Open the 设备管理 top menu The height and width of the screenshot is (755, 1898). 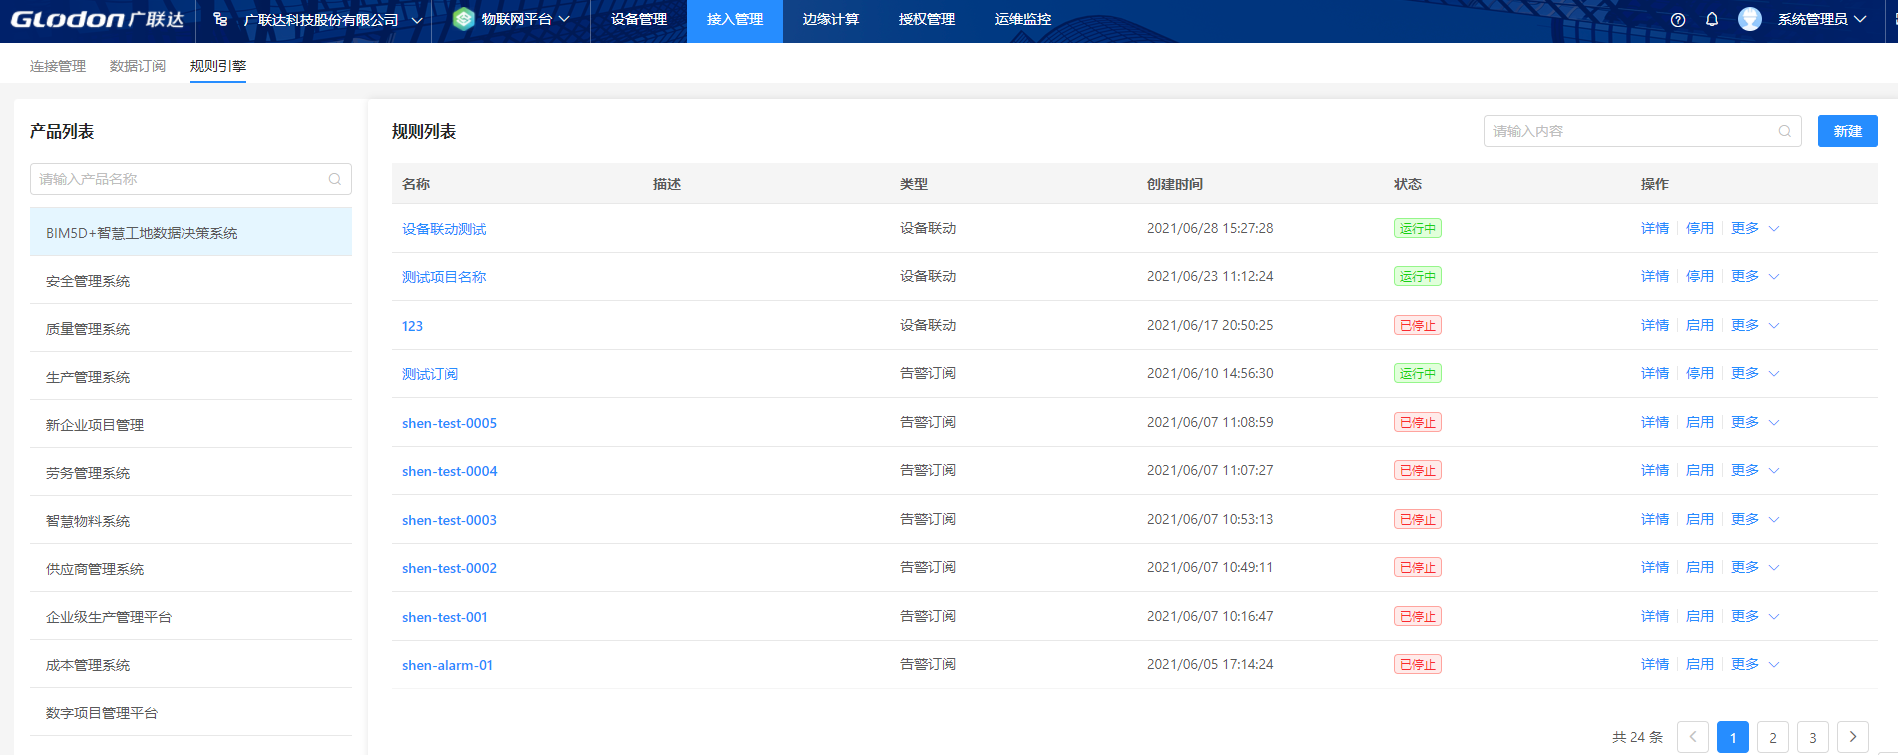[639, 19]
